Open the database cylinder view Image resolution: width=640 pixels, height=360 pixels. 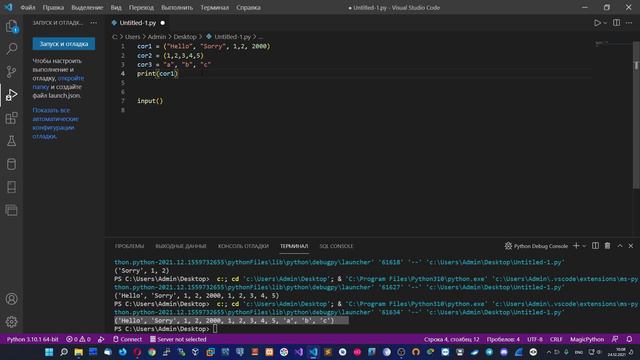(x=11, y=164)
